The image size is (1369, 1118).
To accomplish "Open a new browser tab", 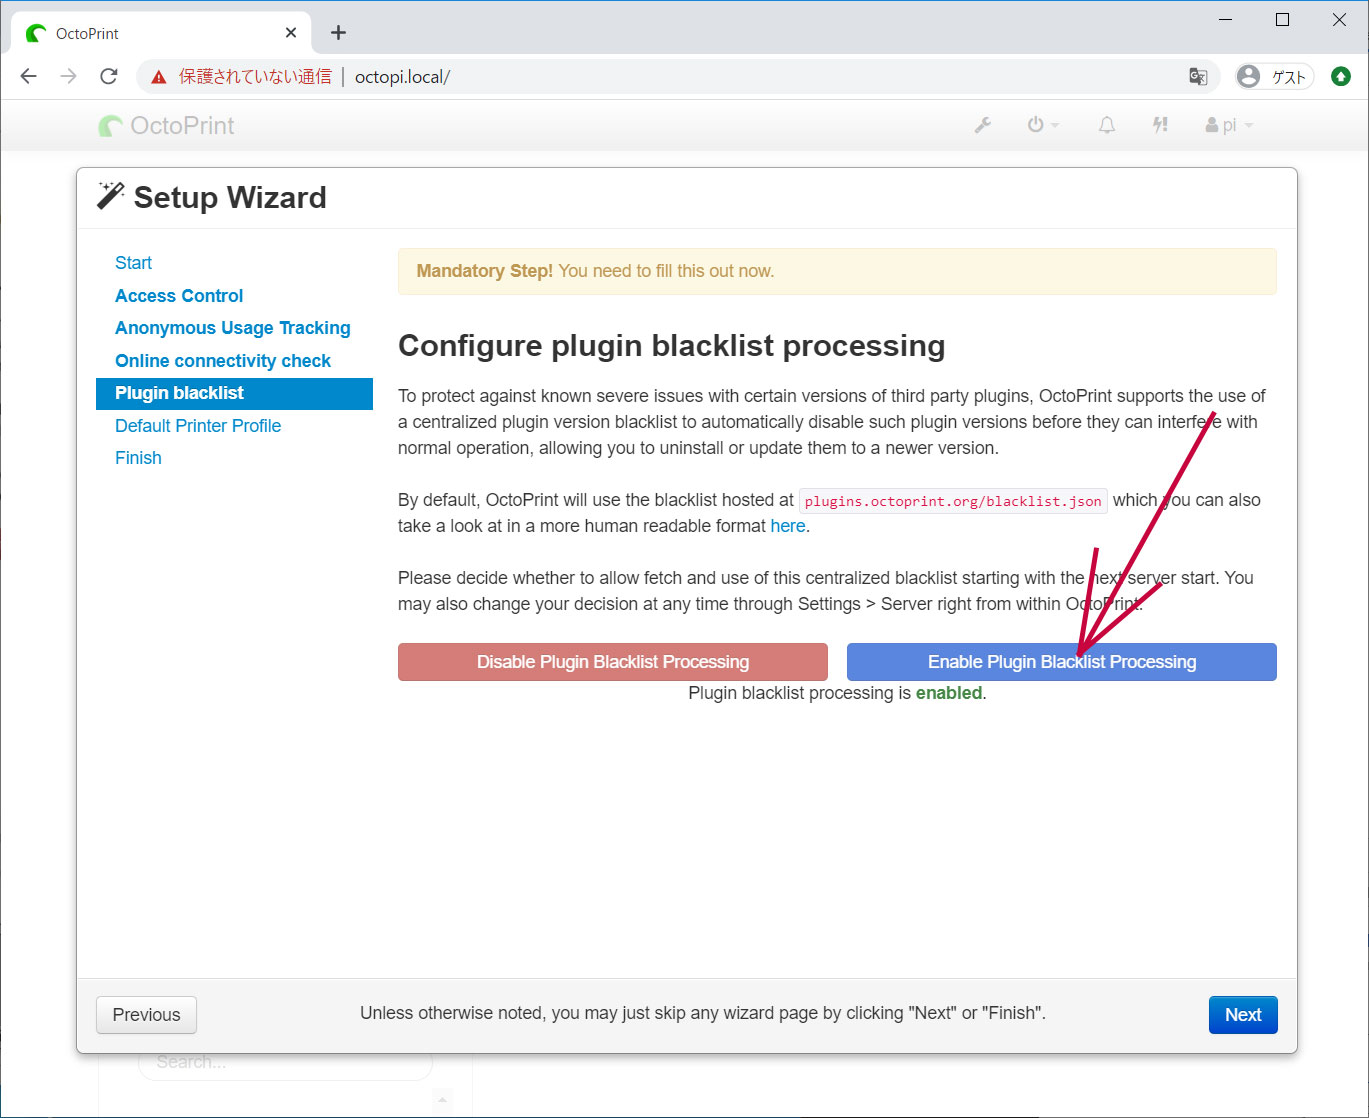I will click(x=338, y=33).
